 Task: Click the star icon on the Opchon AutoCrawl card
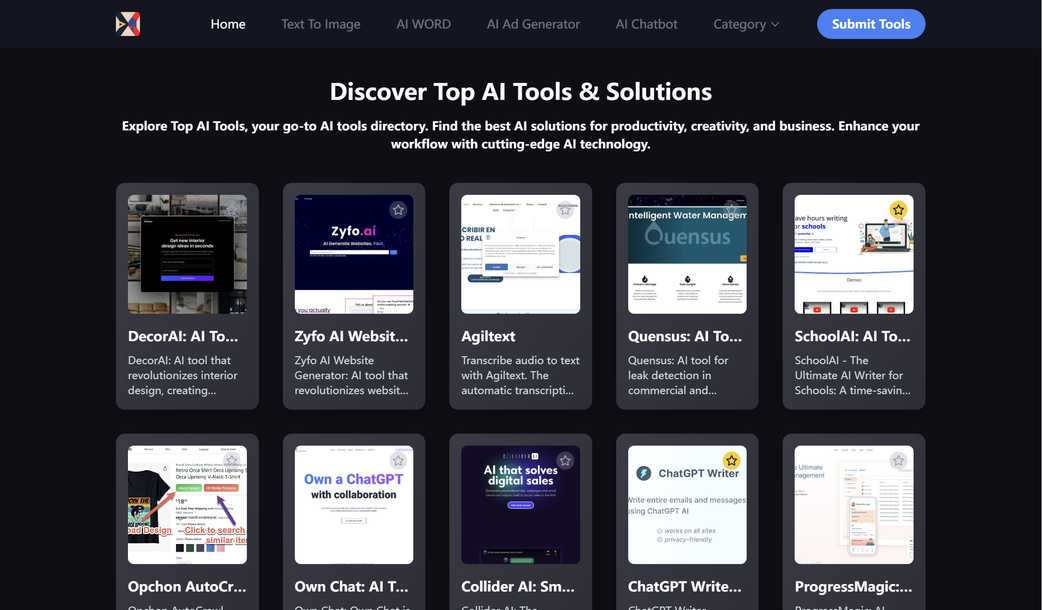point(230,460)
